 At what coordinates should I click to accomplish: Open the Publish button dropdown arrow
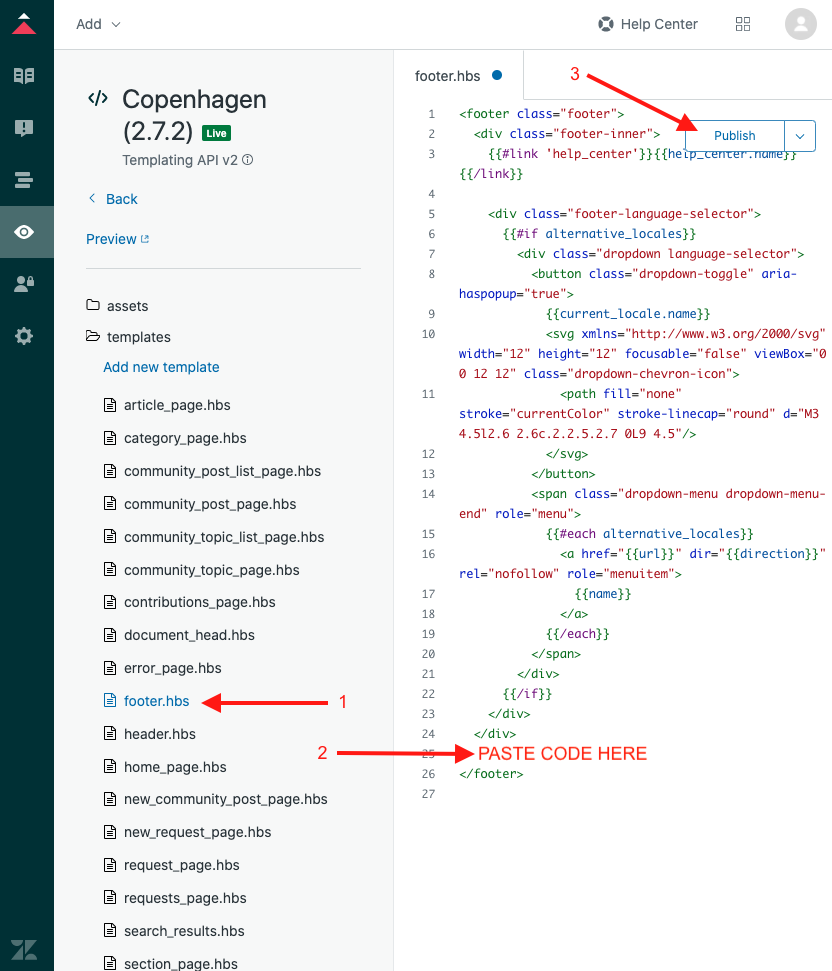[800, 136]
